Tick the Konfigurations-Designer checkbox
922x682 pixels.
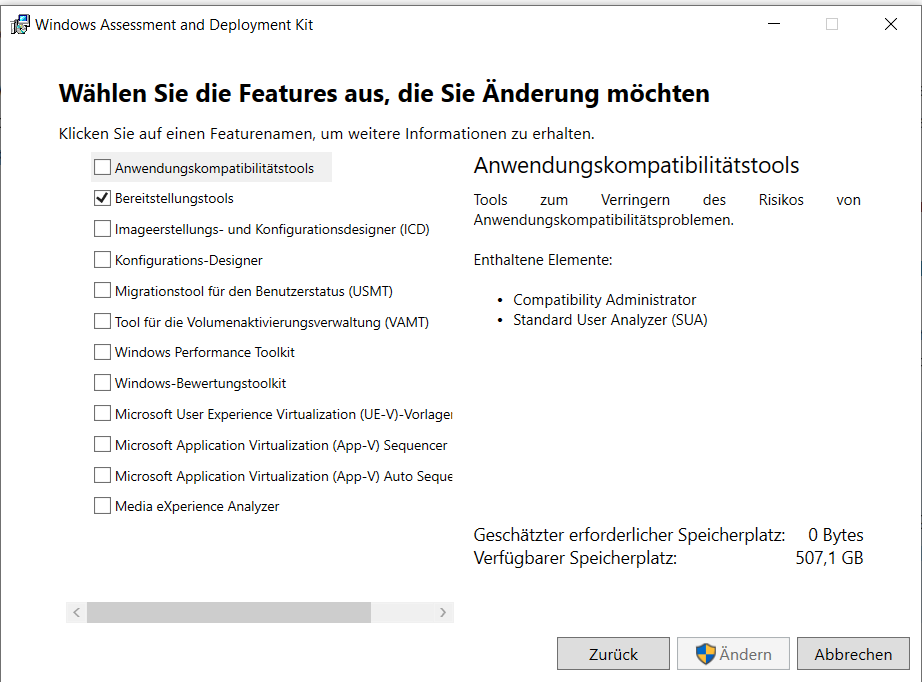pos(102,260)
